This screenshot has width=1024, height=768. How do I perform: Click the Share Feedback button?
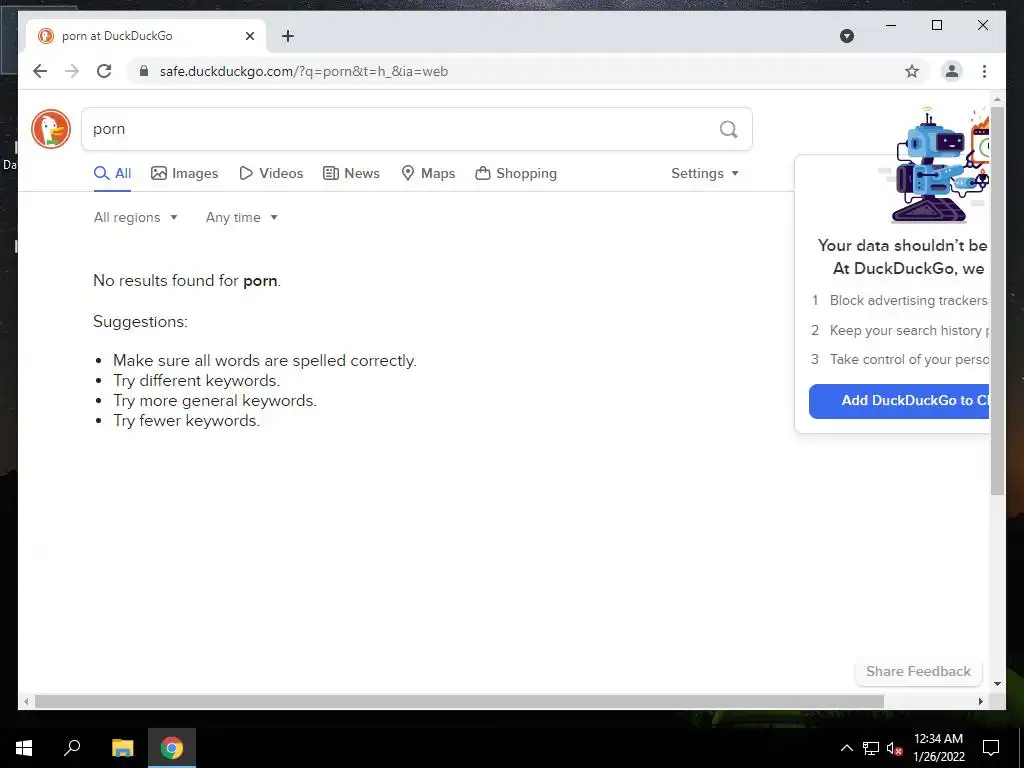918,671
